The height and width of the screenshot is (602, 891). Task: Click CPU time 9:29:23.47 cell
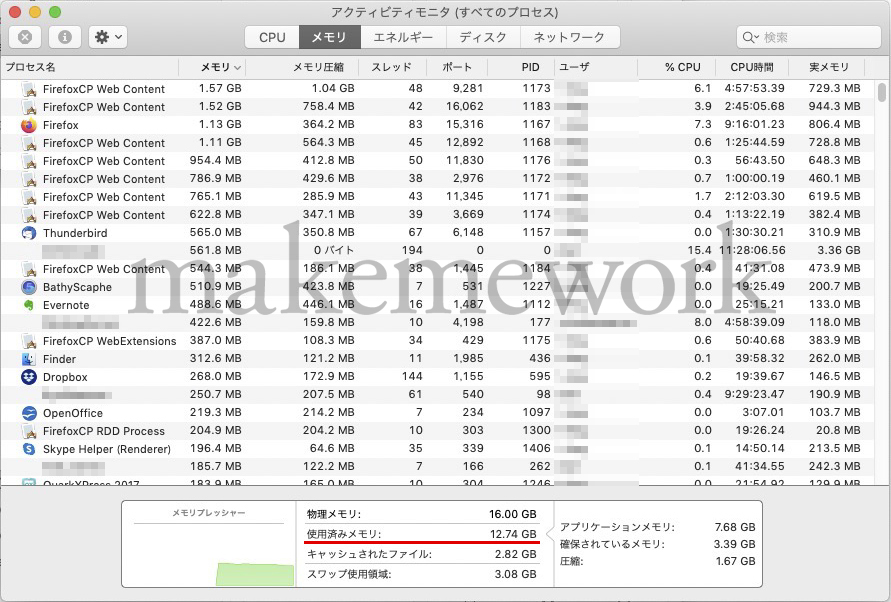(755, 395)
